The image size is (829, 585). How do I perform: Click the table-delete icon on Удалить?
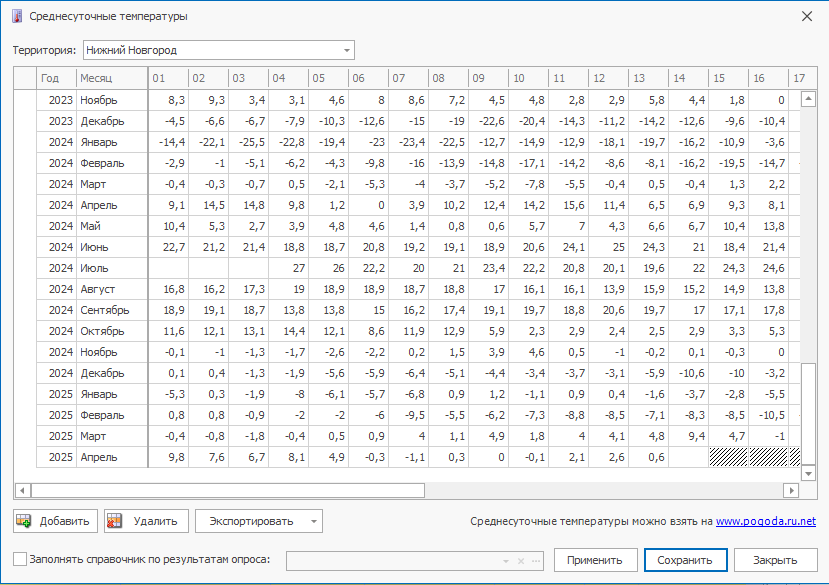click(x=115, y=521)
